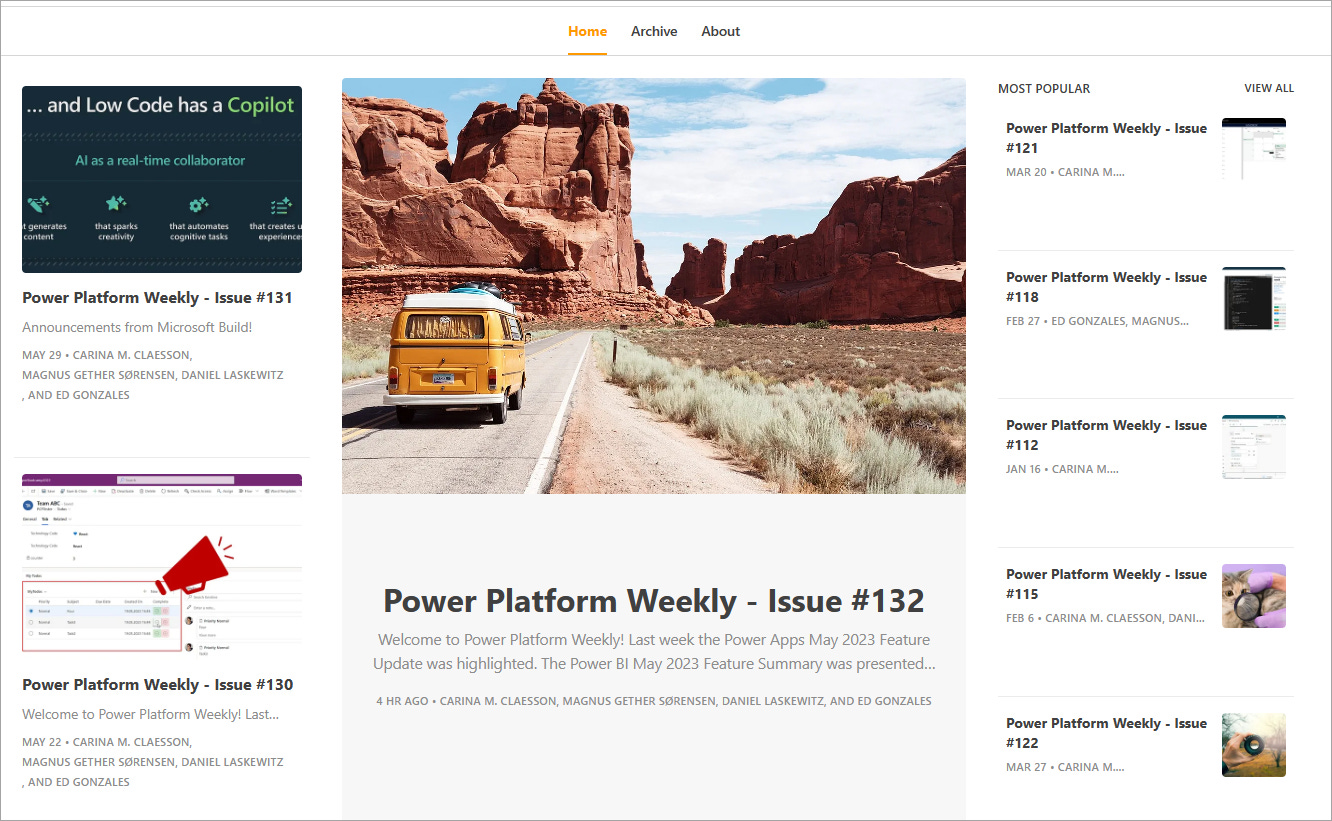Click the yellow van hero image

click(x=654, y=286)
